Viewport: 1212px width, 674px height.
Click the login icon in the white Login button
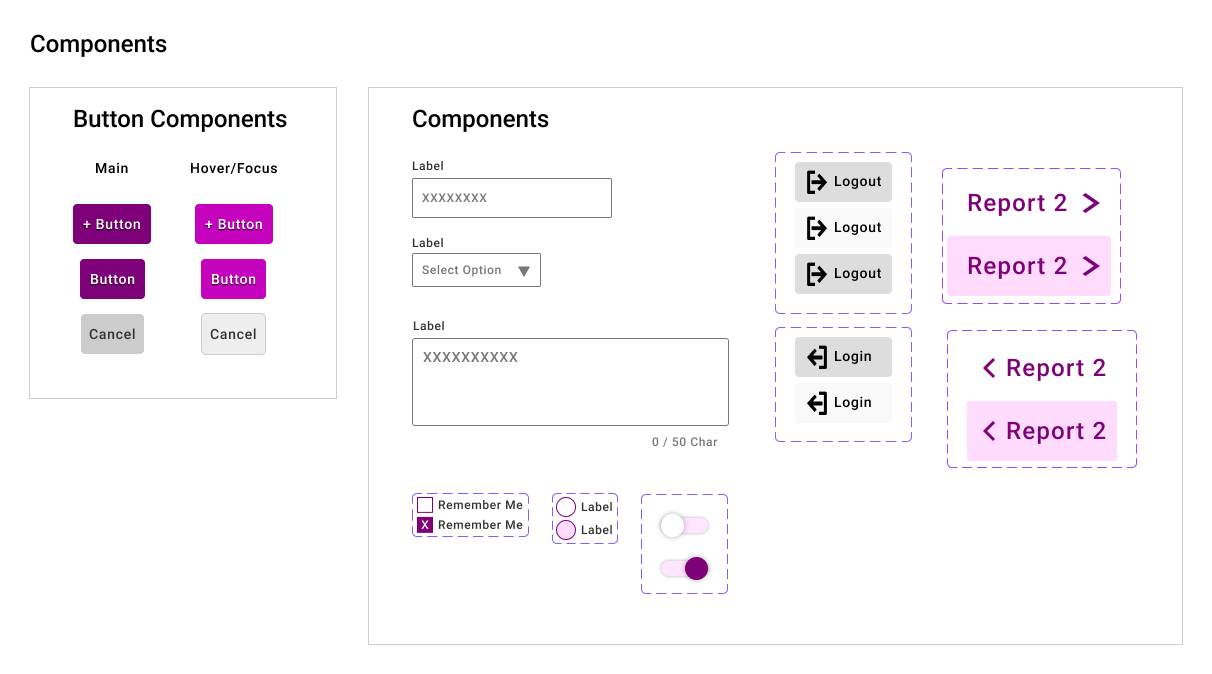tap(816, 403)
